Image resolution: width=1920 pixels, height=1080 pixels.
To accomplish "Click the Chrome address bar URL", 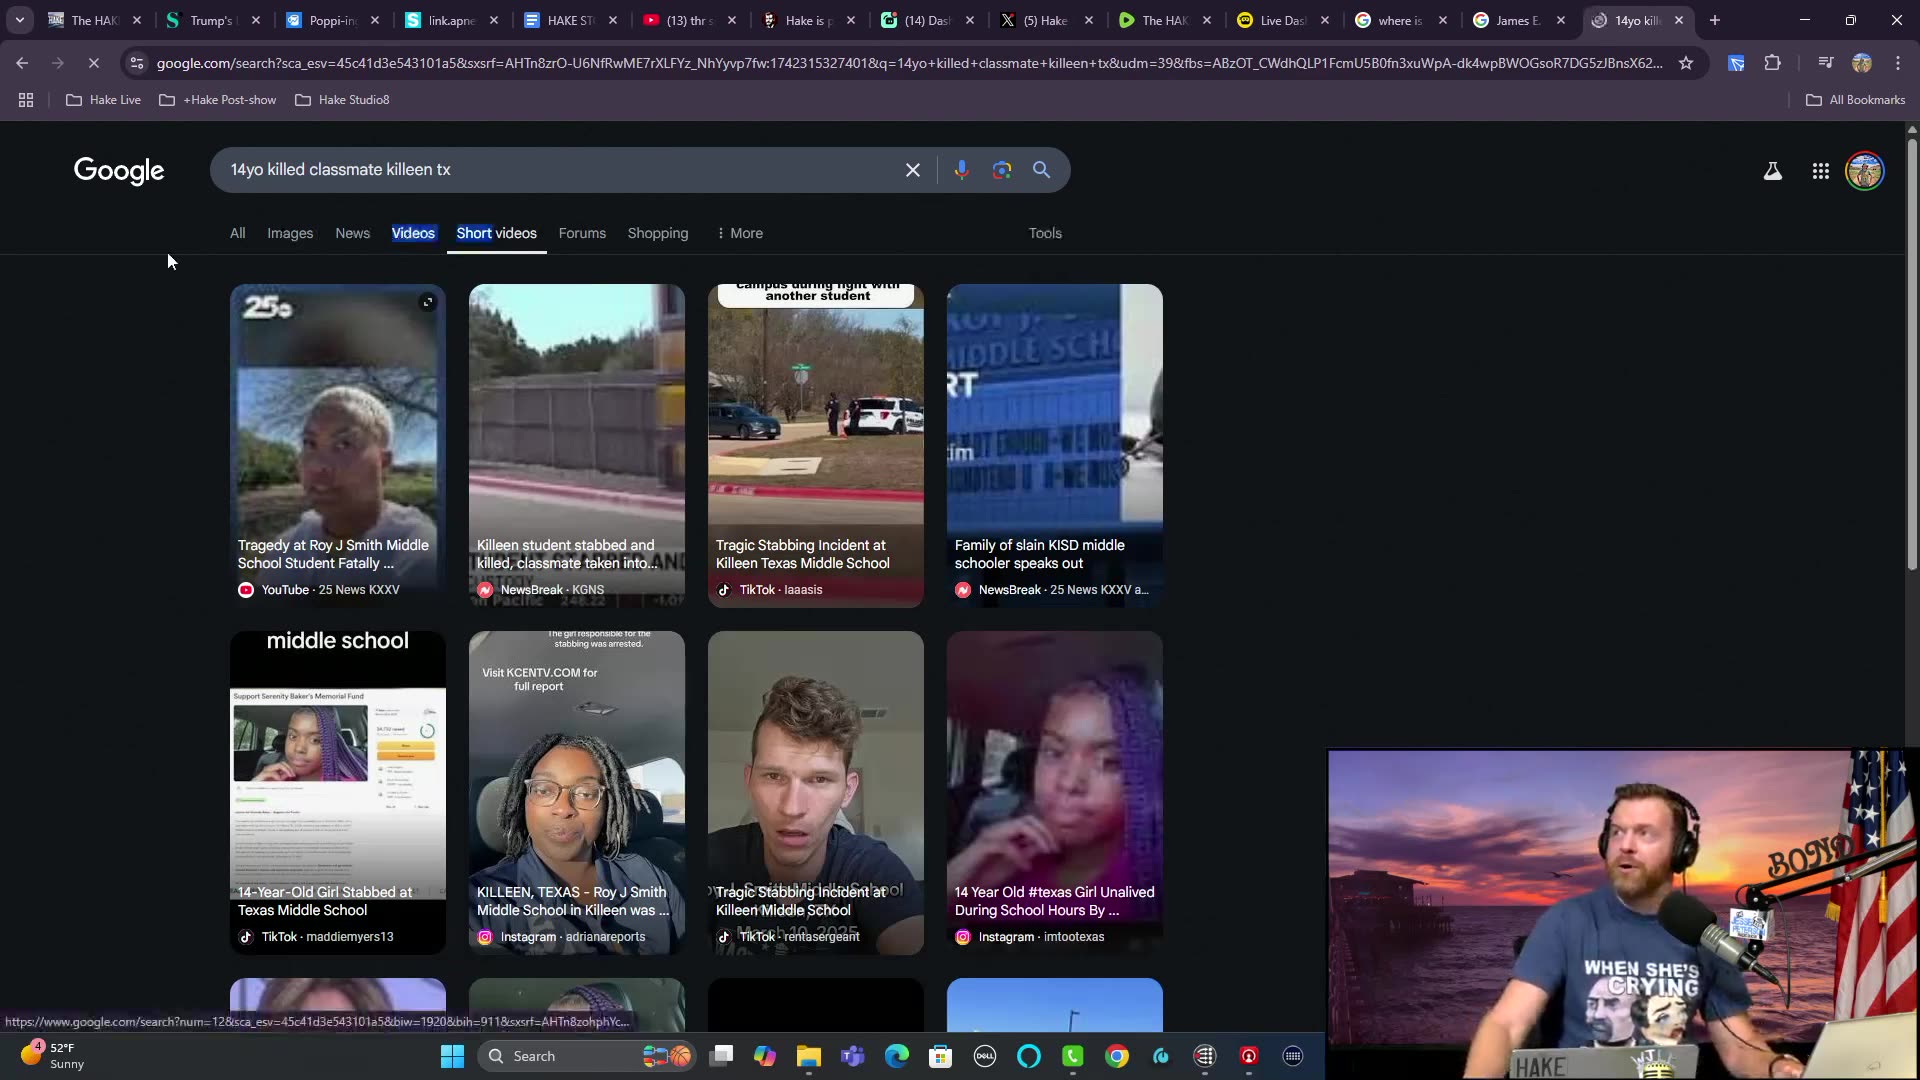I will click(909, 63).
